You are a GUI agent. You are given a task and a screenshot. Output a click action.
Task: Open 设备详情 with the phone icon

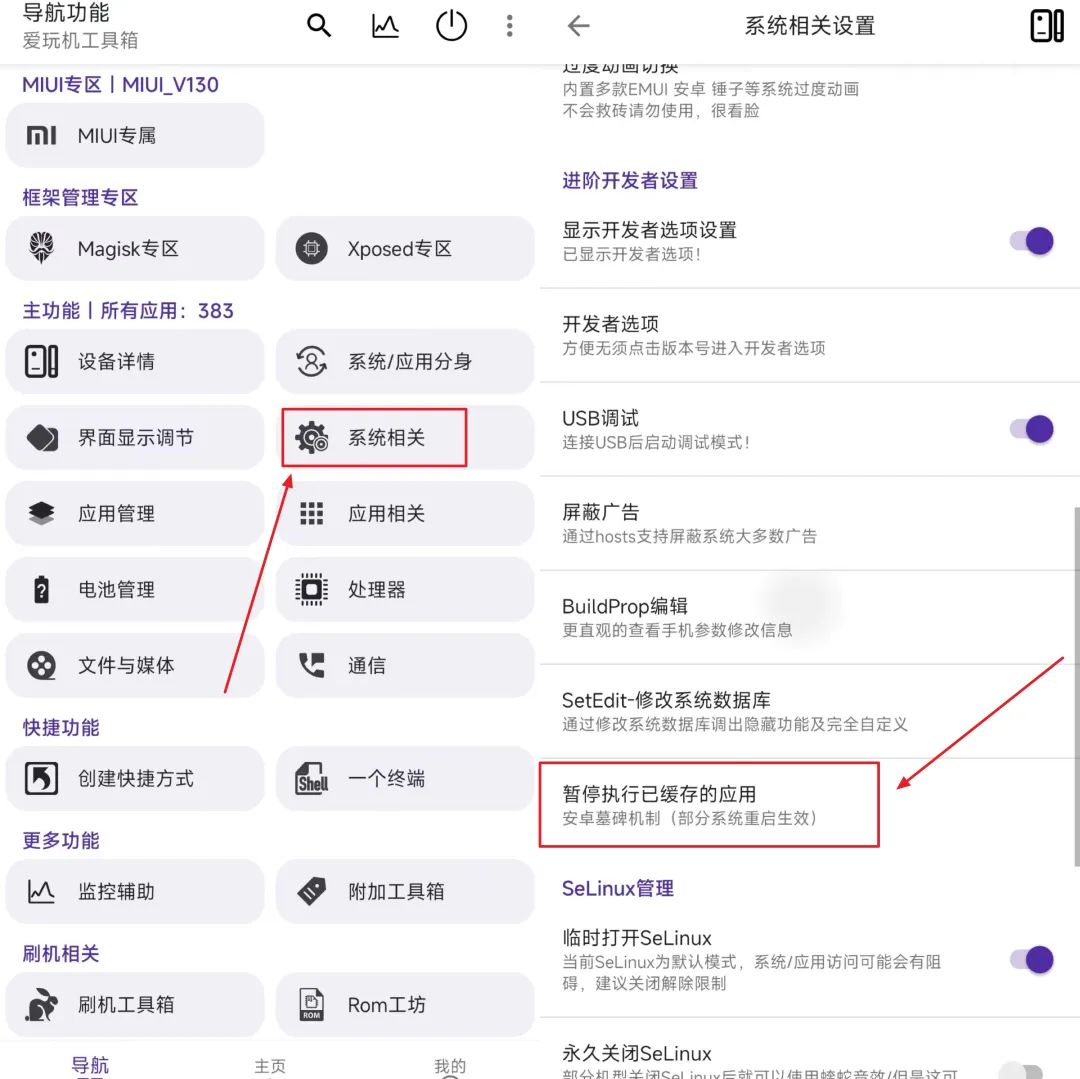pyautogui.click(x=40, y=361)
